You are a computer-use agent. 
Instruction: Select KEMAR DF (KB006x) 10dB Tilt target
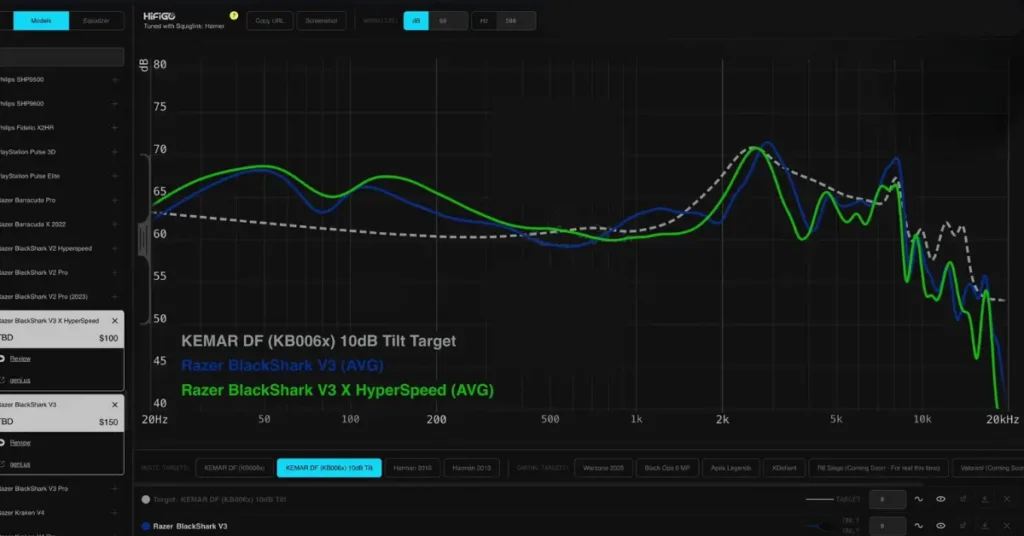click(329, 468)
